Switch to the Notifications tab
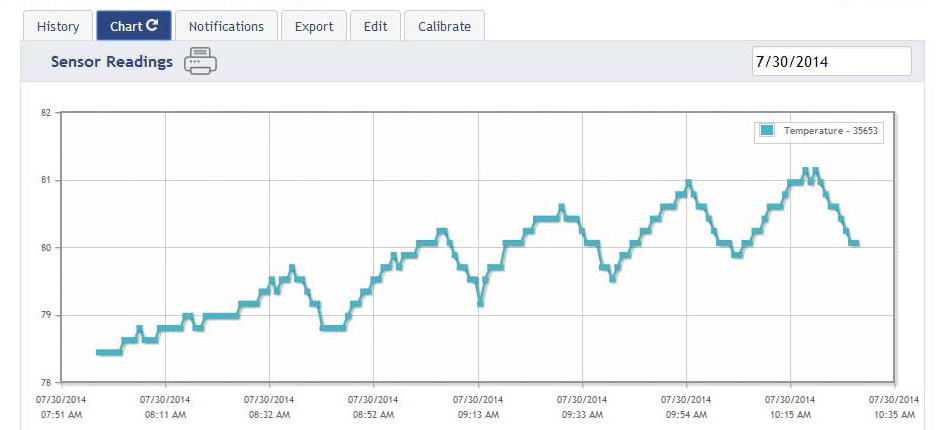The width and height of the screenshot is (940, 430). pos(226,26)
